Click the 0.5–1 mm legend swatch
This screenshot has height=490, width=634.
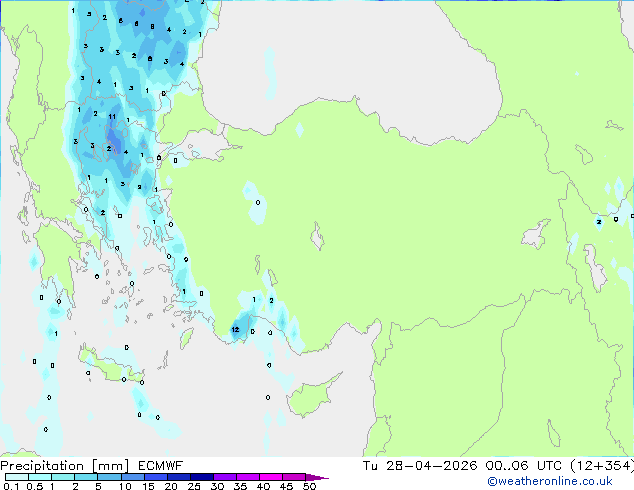(x=40, y=477)
